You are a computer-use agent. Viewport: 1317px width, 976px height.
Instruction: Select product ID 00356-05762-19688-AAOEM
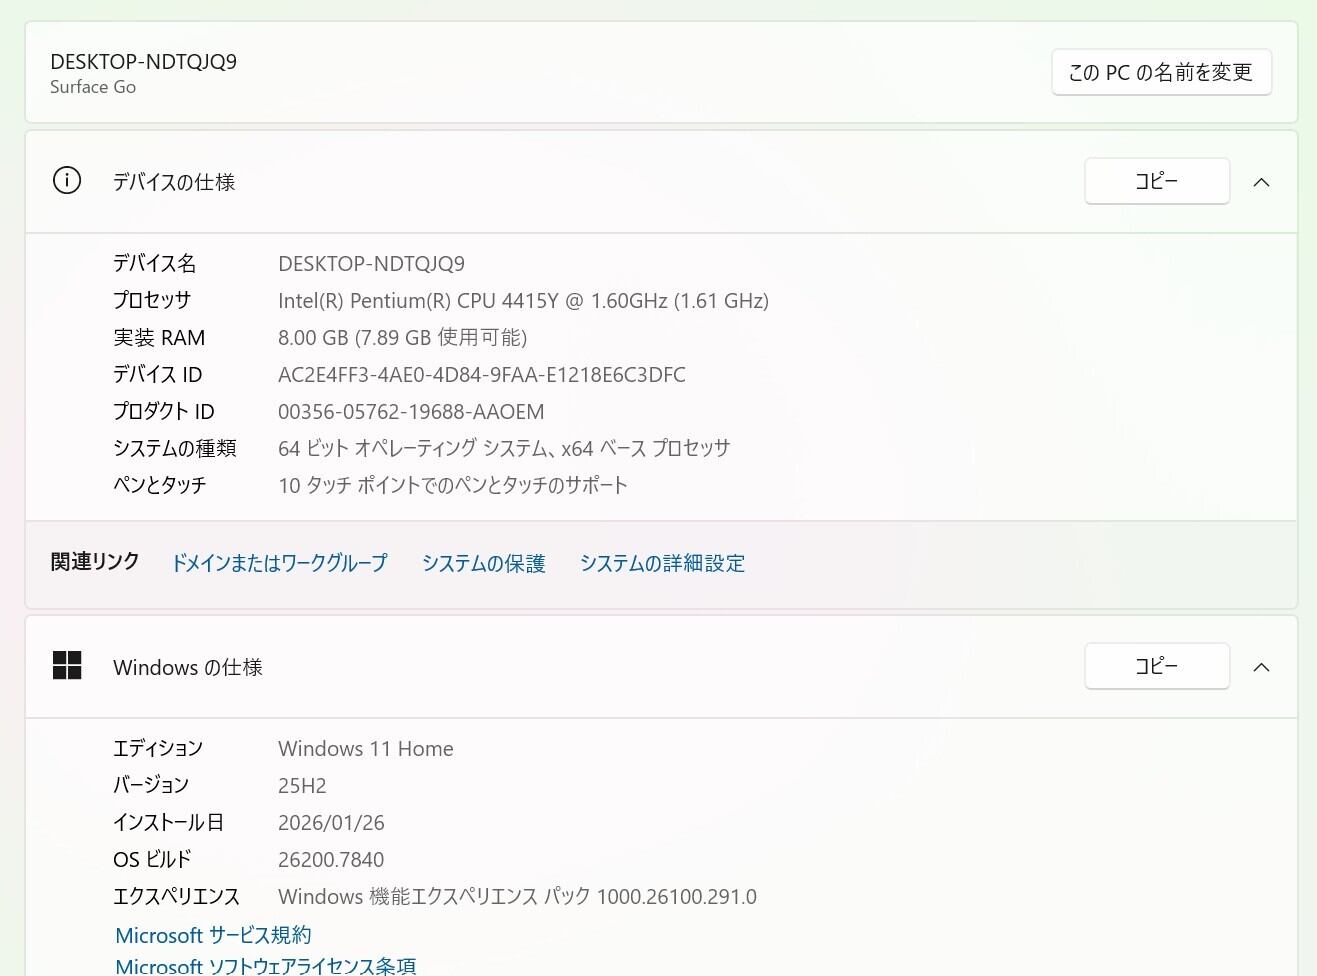(411, 412)
